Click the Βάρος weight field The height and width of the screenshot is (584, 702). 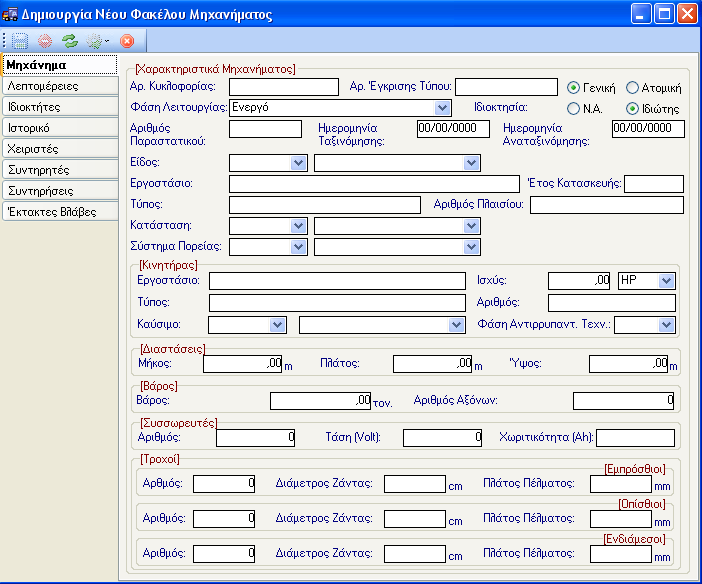(321, 401)
